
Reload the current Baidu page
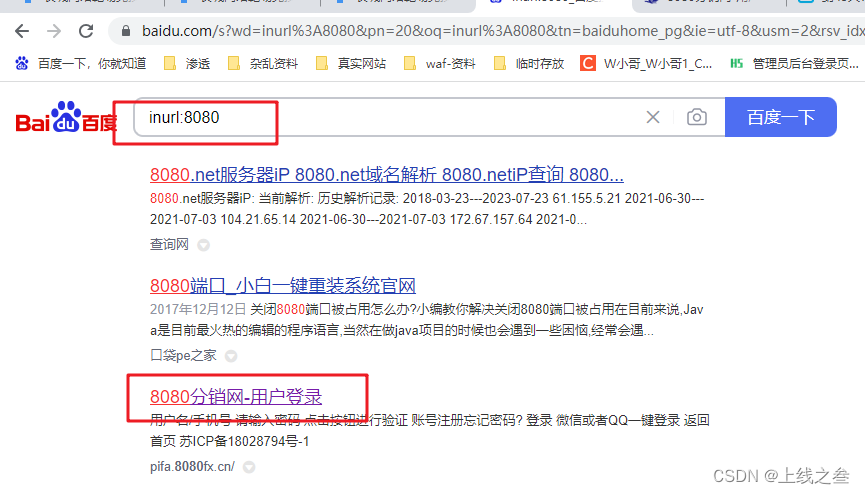(x=86, y=31)
